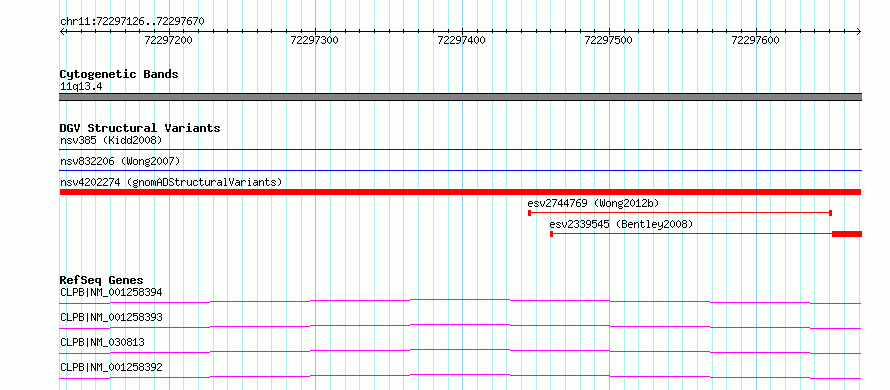Open esv2744769 (Wong2012b) variant label

593,203
